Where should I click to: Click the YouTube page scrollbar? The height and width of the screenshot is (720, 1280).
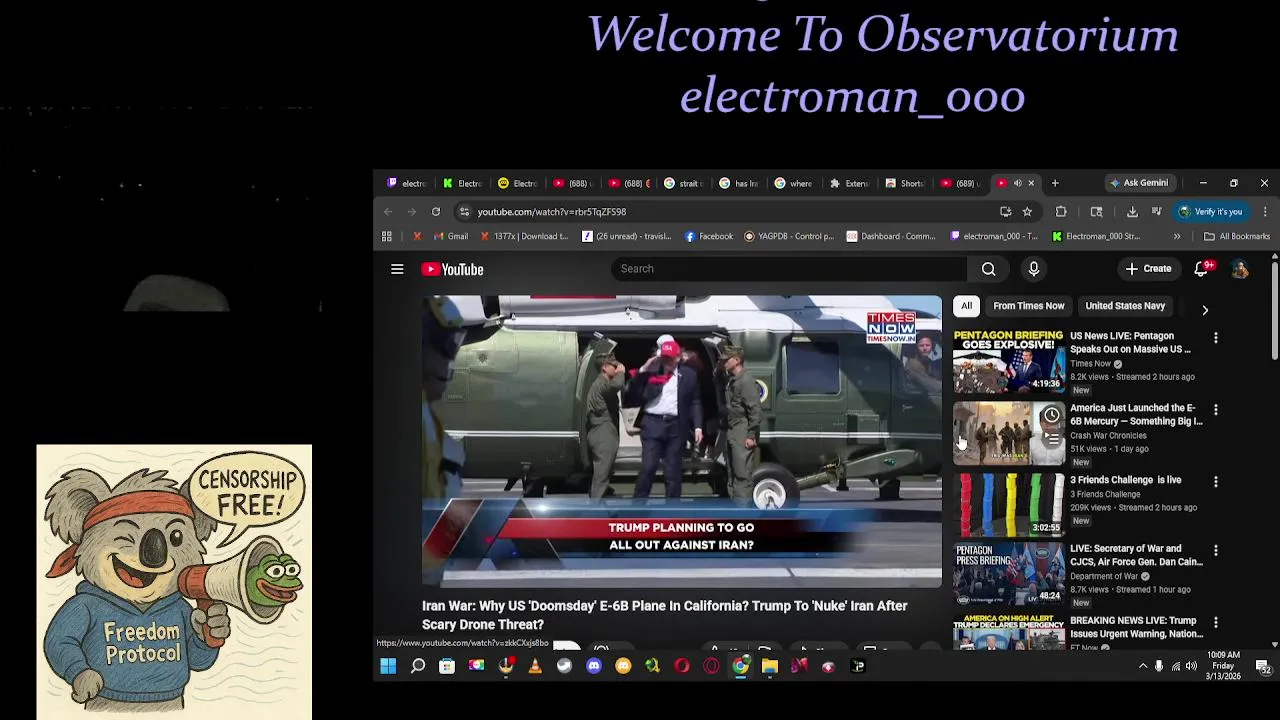click(1275, 310)
